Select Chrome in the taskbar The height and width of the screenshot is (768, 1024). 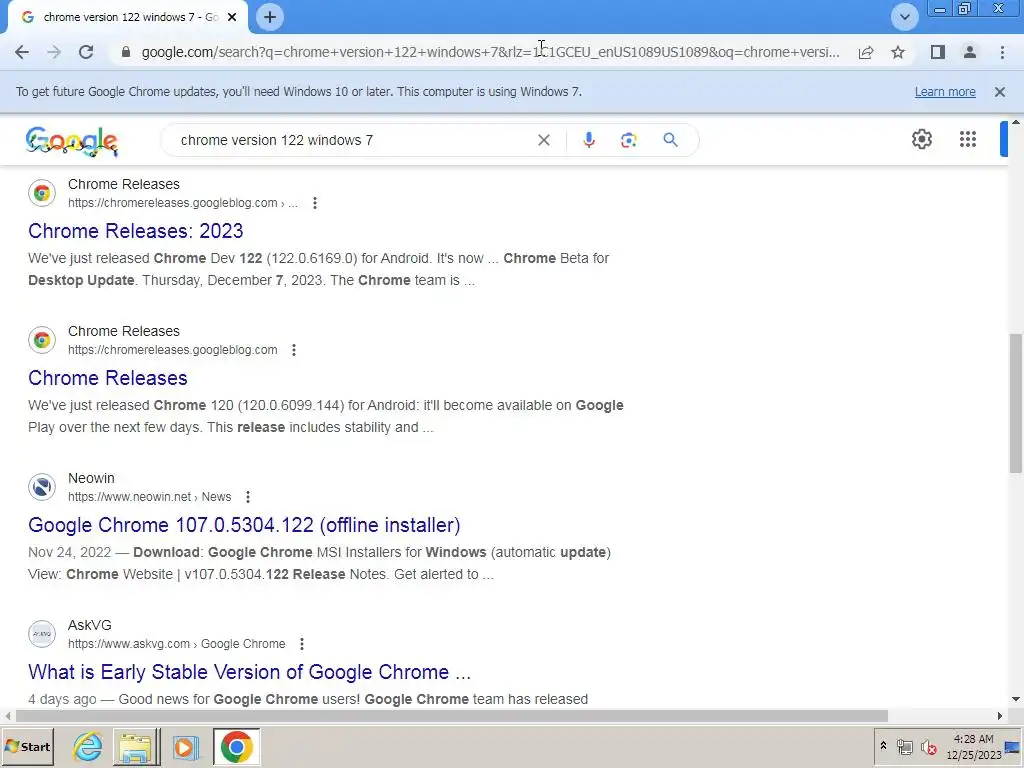(x=236, y=746)
